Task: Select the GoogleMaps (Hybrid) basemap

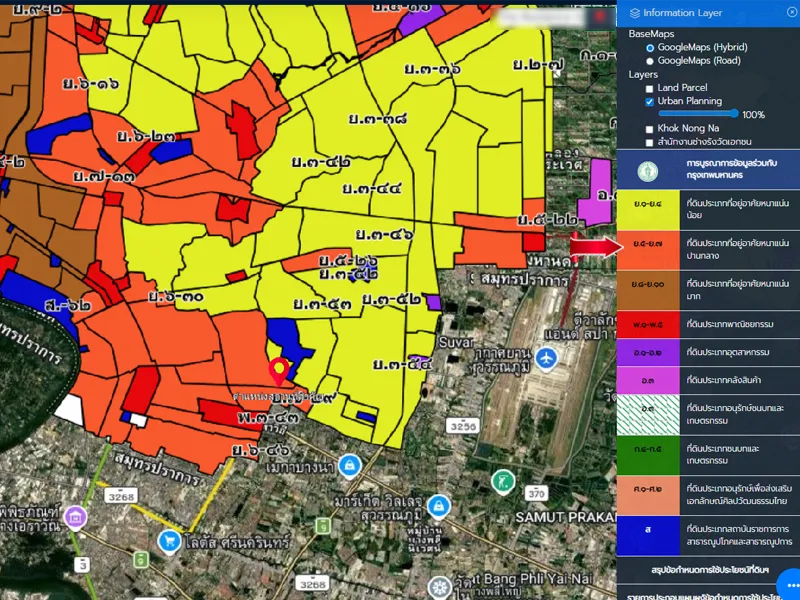Action: click(x=650, y=47)
